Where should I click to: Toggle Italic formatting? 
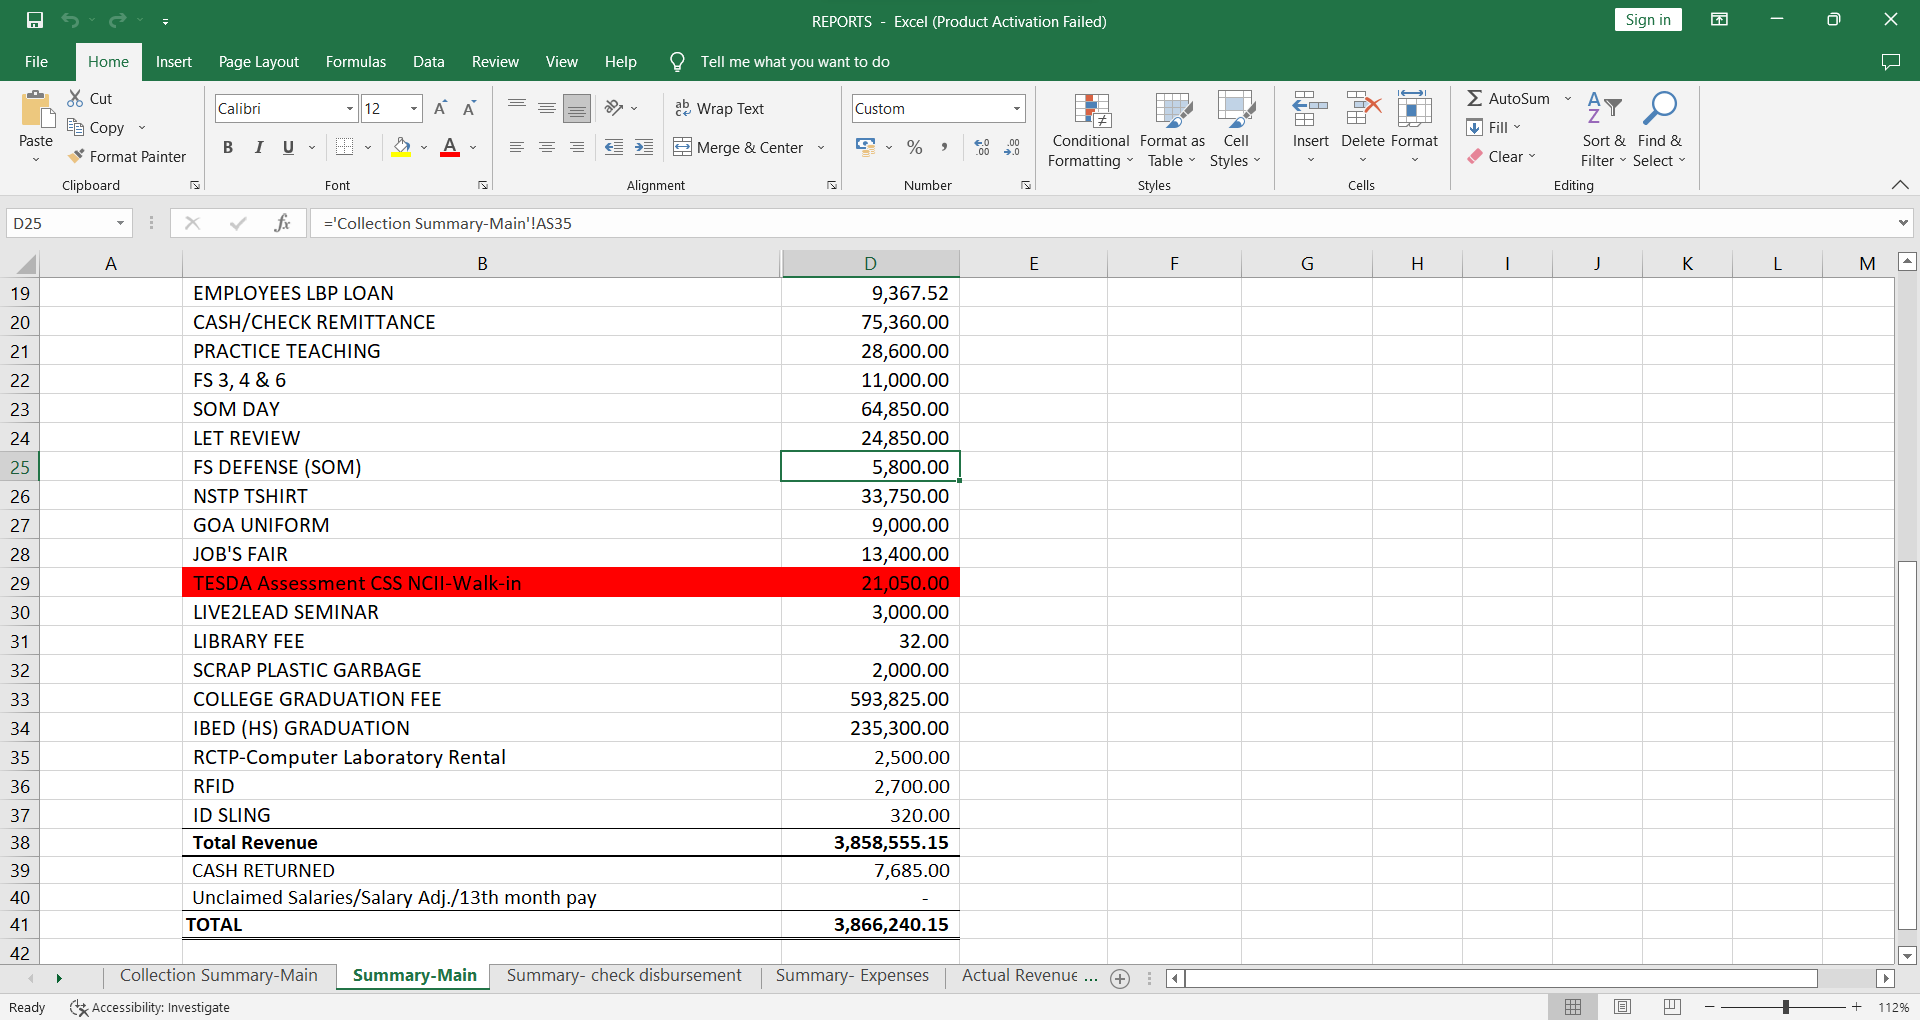click(x=259, y=147)
